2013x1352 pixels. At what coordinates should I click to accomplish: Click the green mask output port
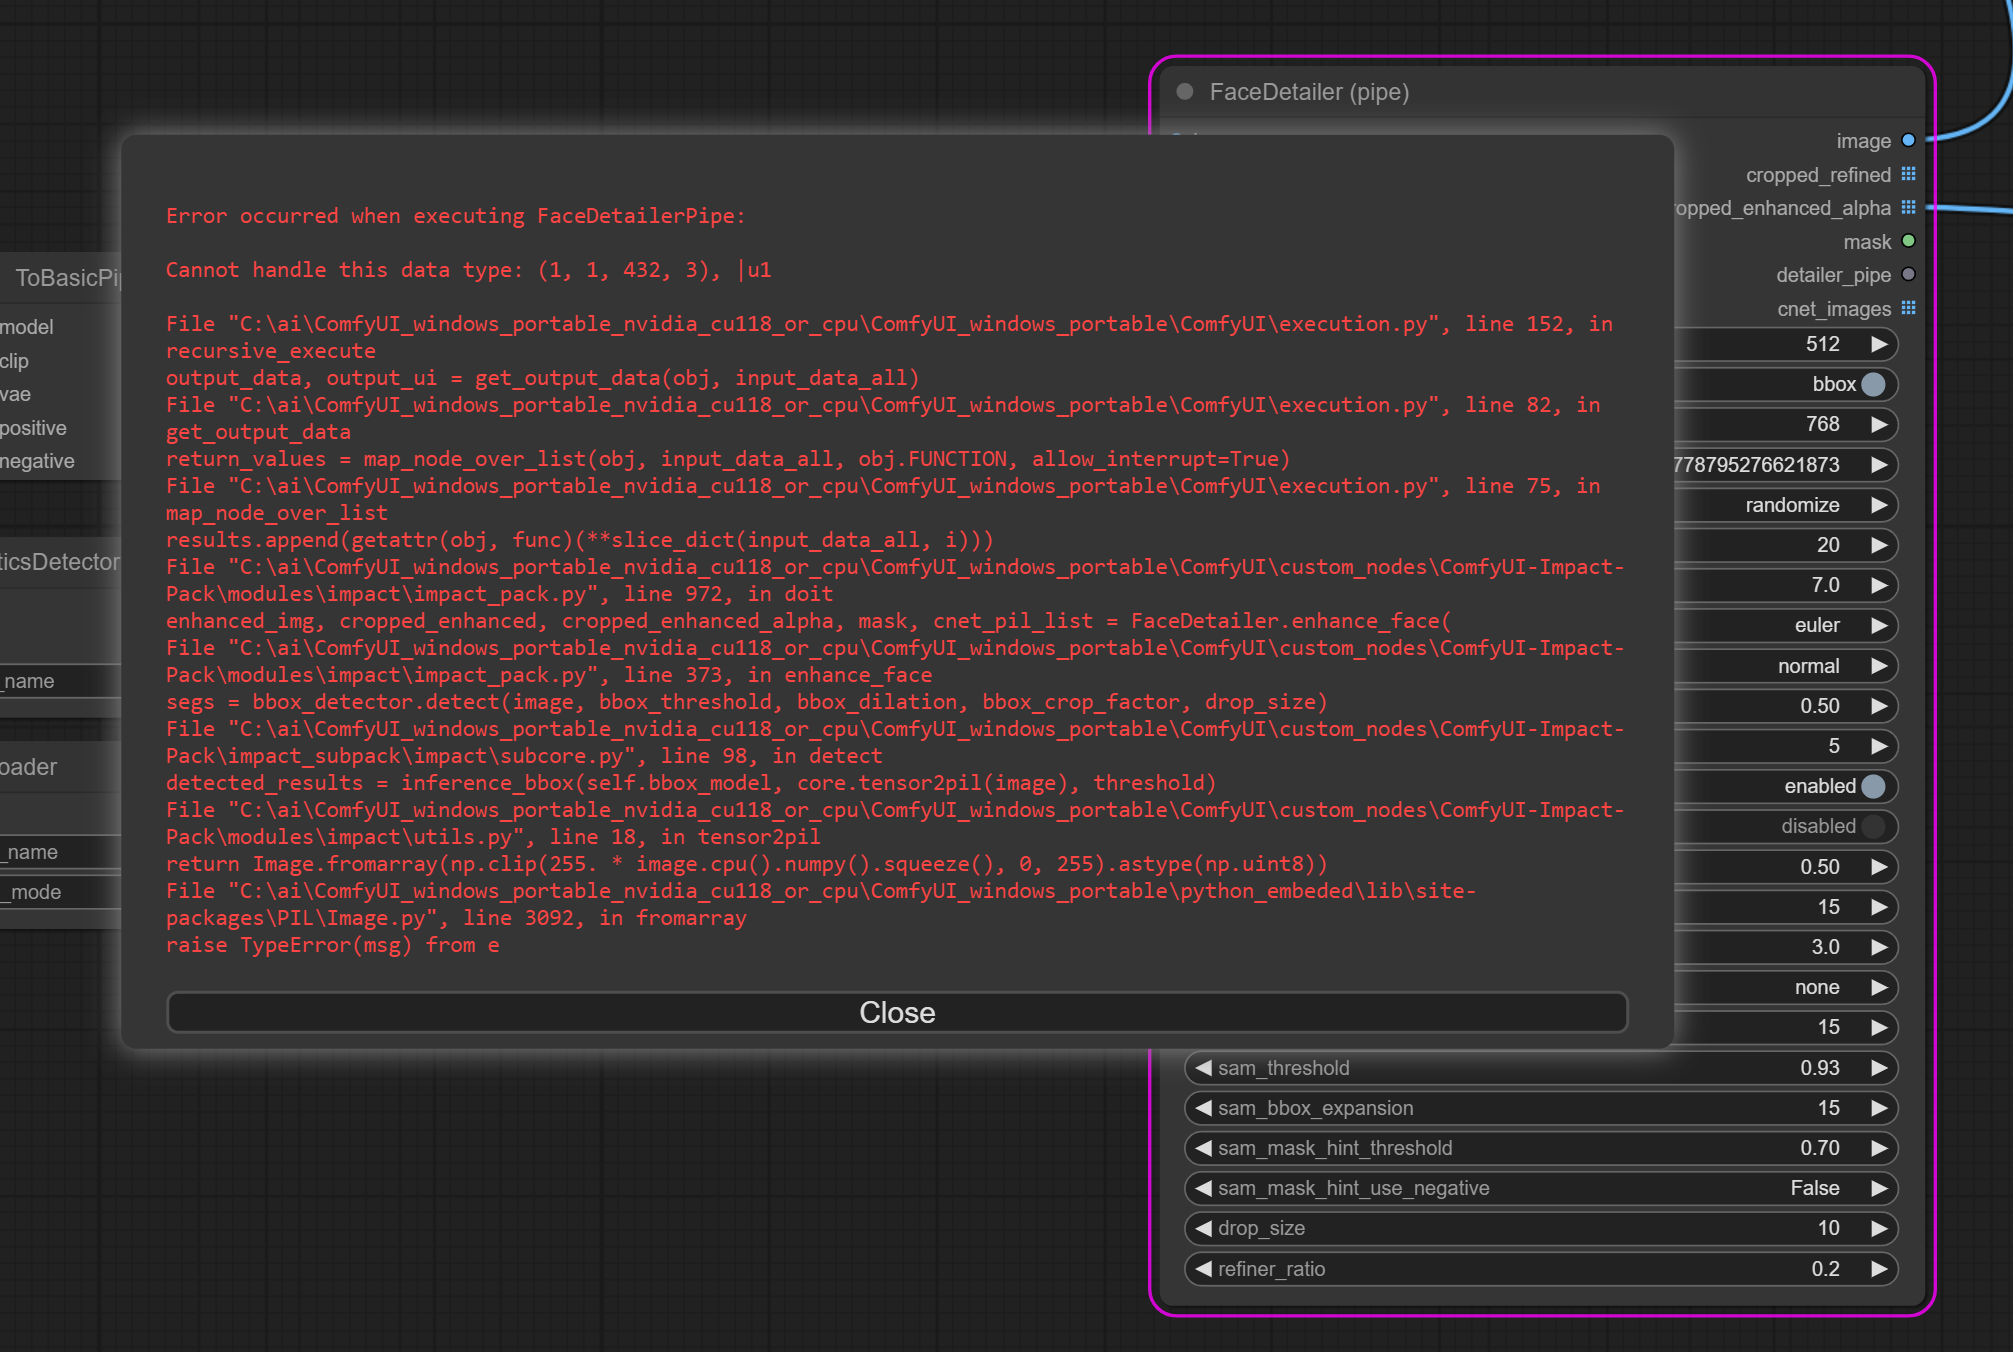point(1908,241)
